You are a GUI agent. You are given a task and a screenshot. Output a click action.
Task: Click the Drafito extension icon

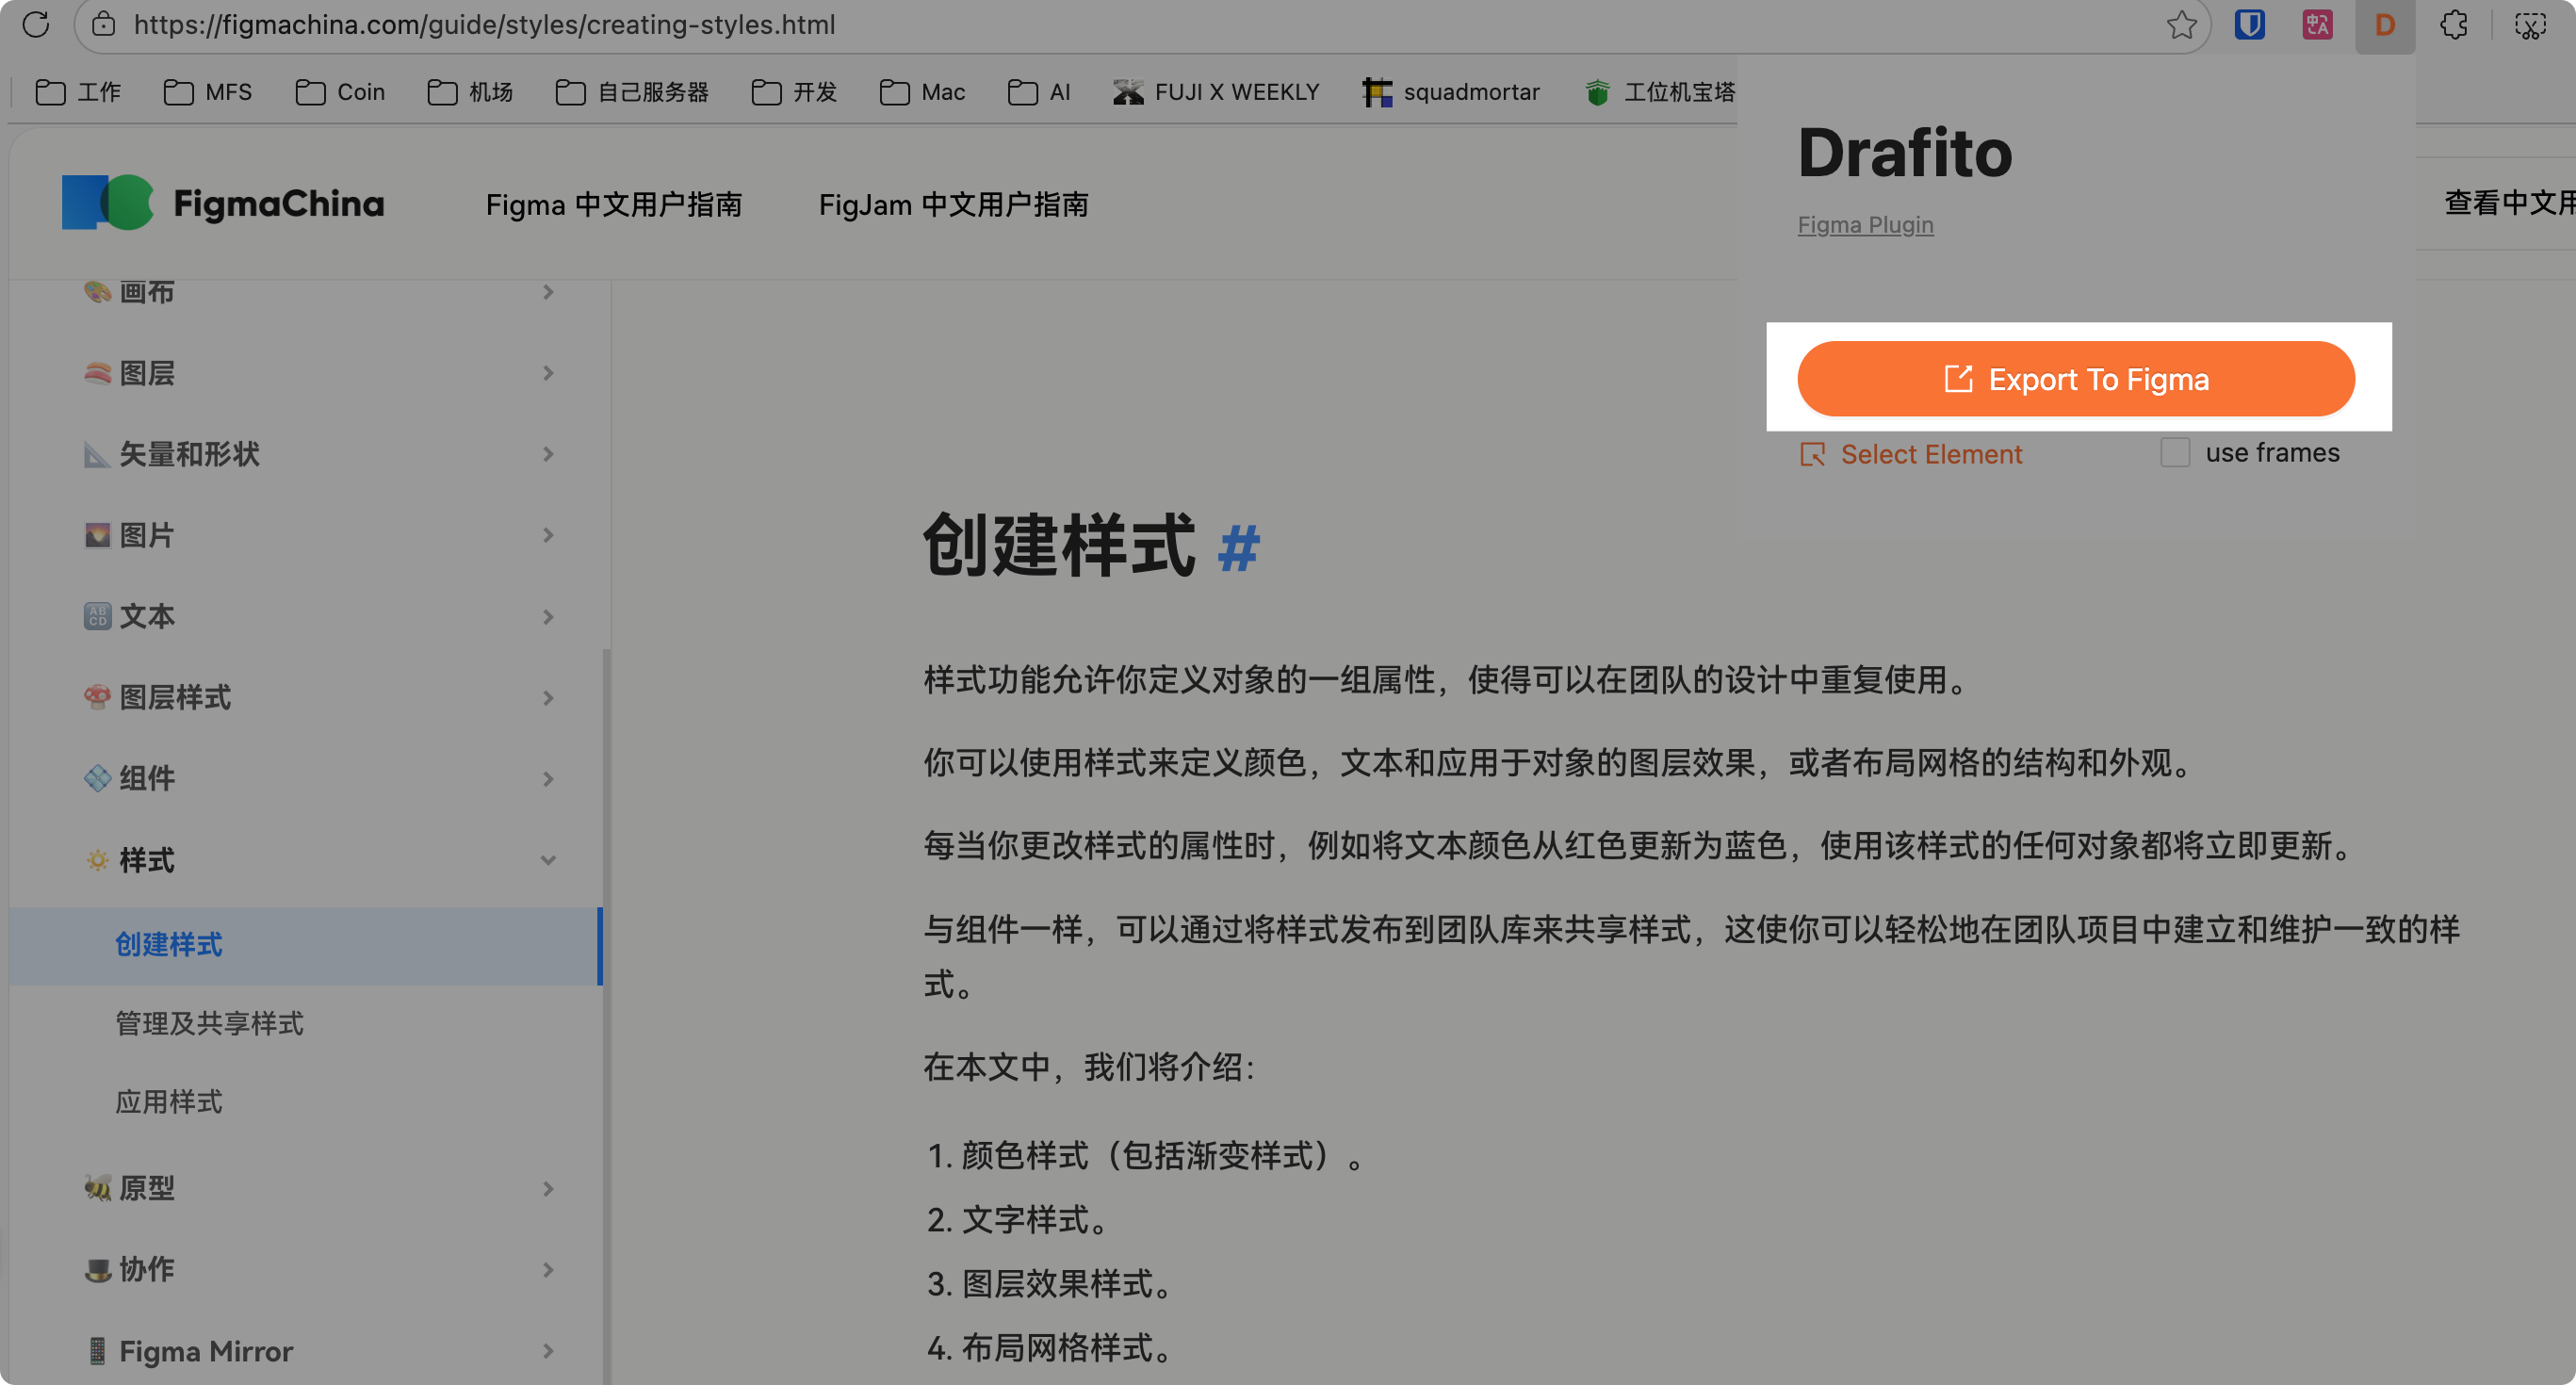click(x=2385, y=24)
